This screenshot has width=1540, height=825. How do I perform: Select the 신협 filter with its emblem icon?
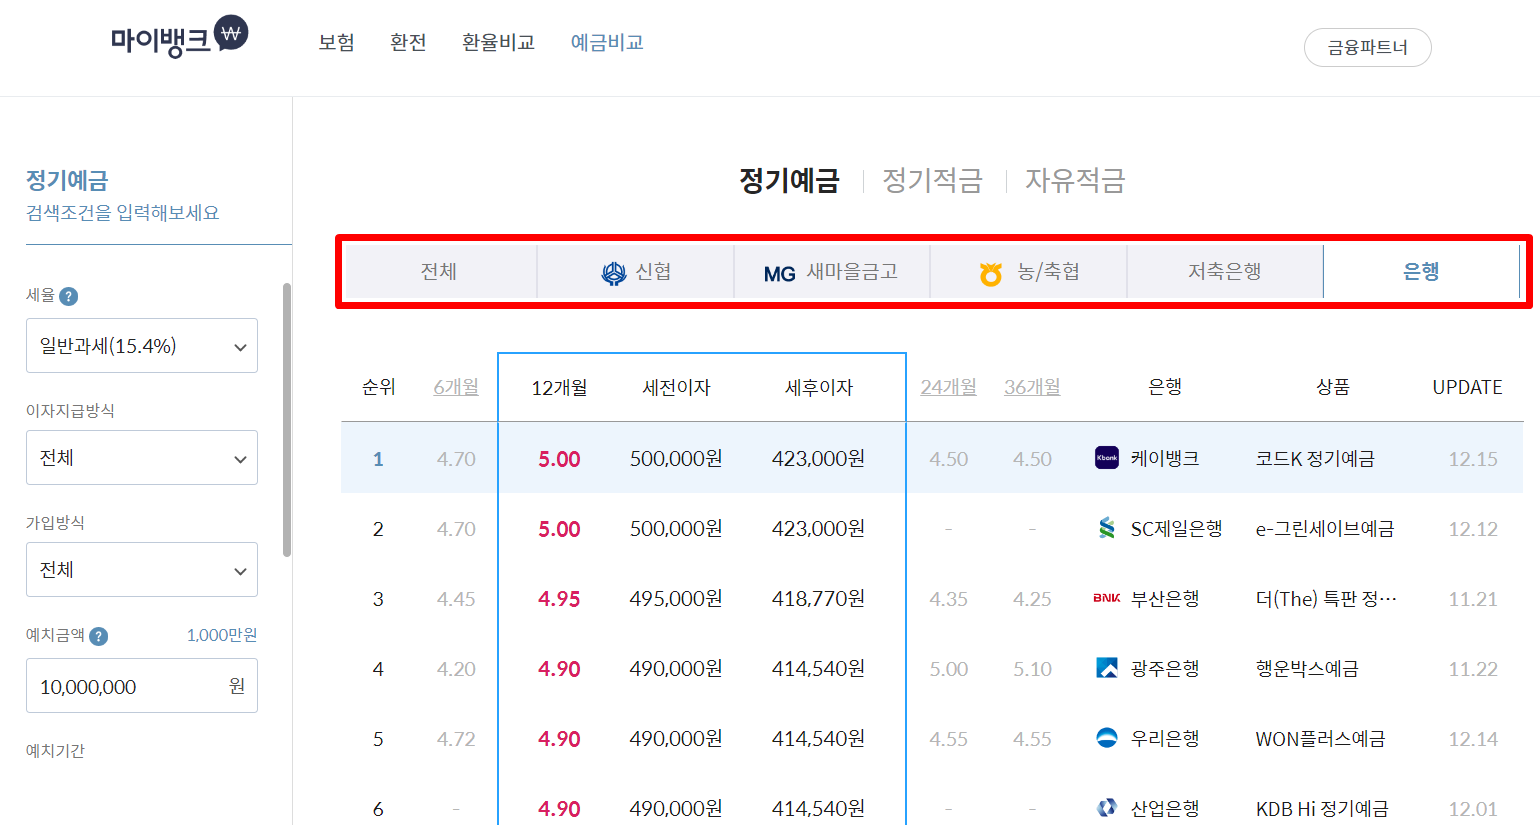click(607, 271)
